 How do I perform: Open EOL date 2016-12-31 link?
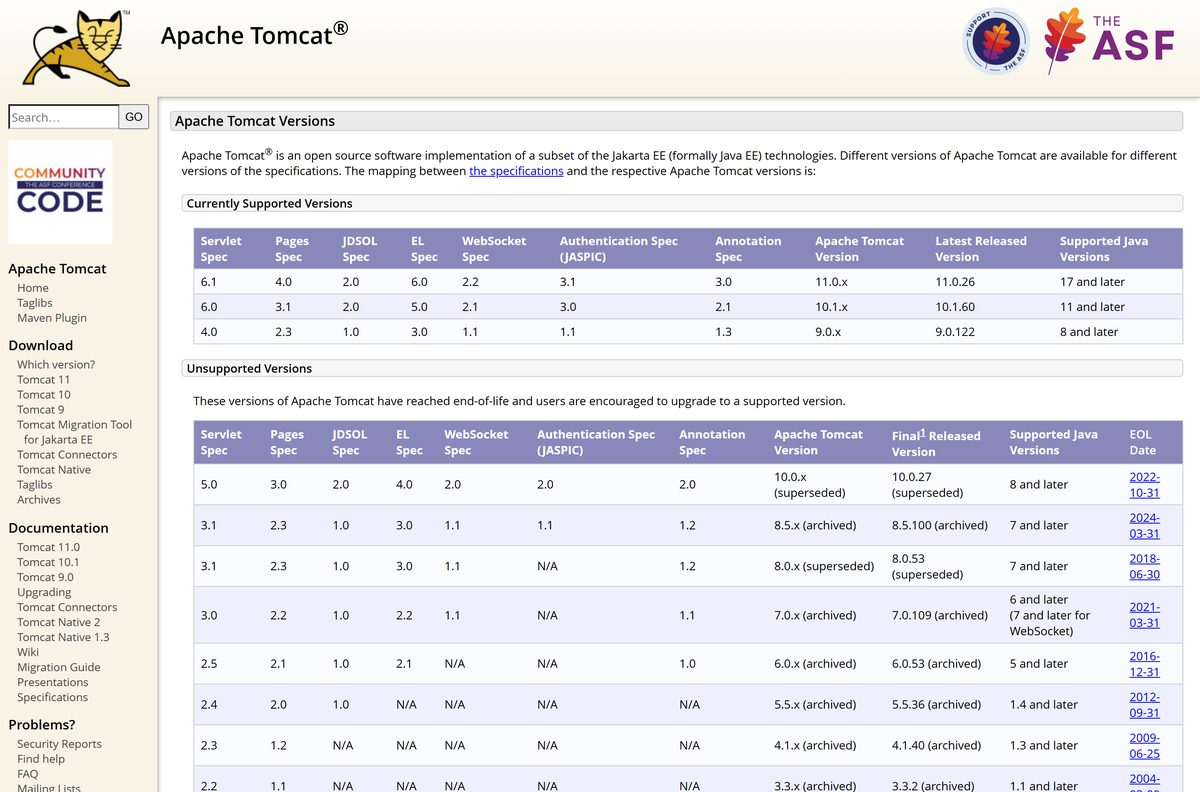1145,664
